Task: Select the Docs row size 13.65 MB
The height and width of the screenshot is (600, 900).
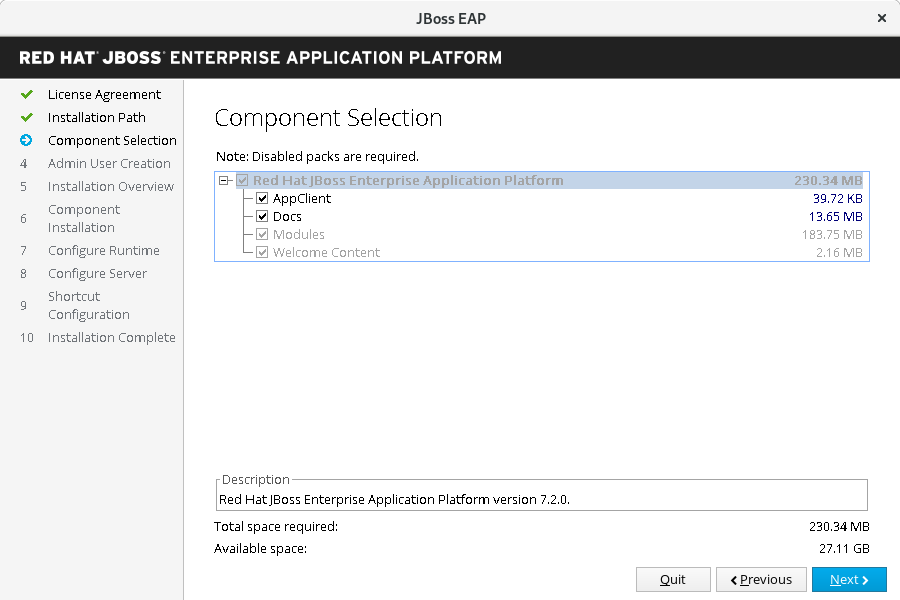Action: coord(835,217)
